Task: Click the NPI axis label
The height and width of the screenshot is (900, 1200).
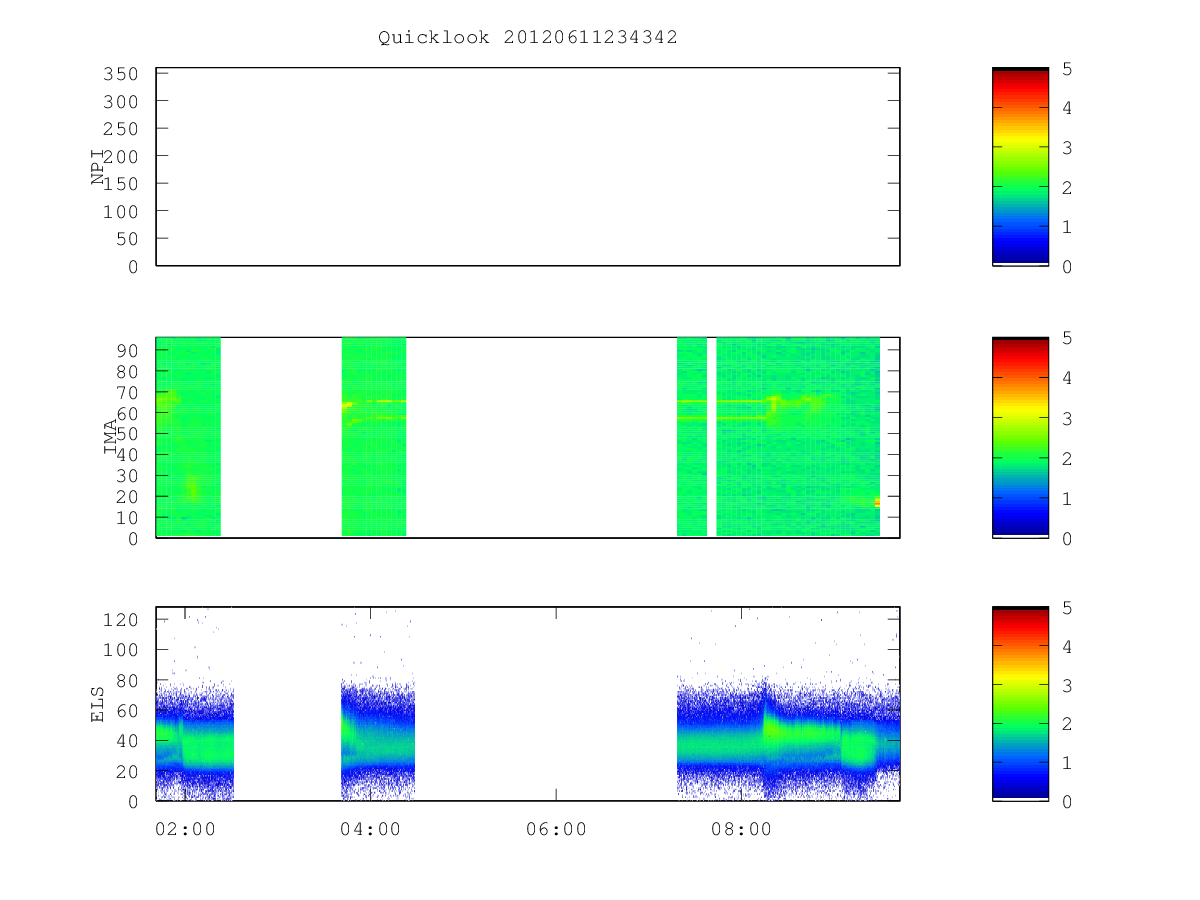Action: point(98,167)
